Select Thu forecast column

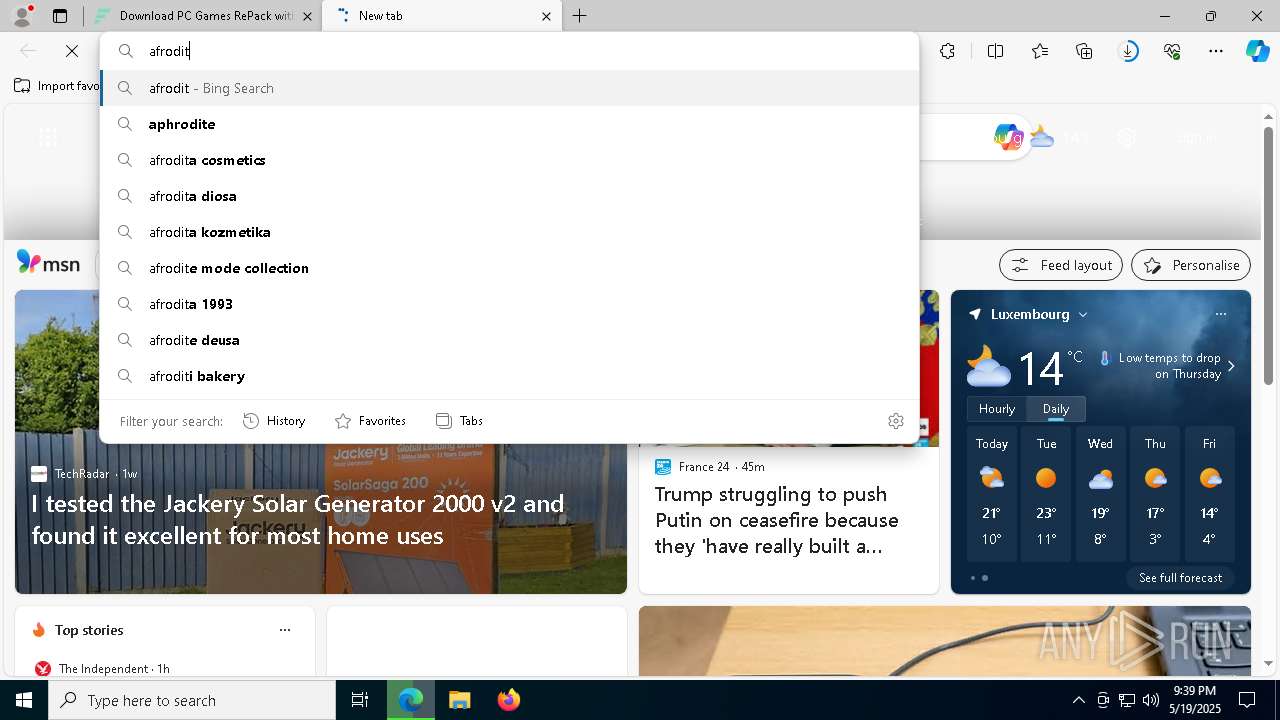click(1155, 494)
